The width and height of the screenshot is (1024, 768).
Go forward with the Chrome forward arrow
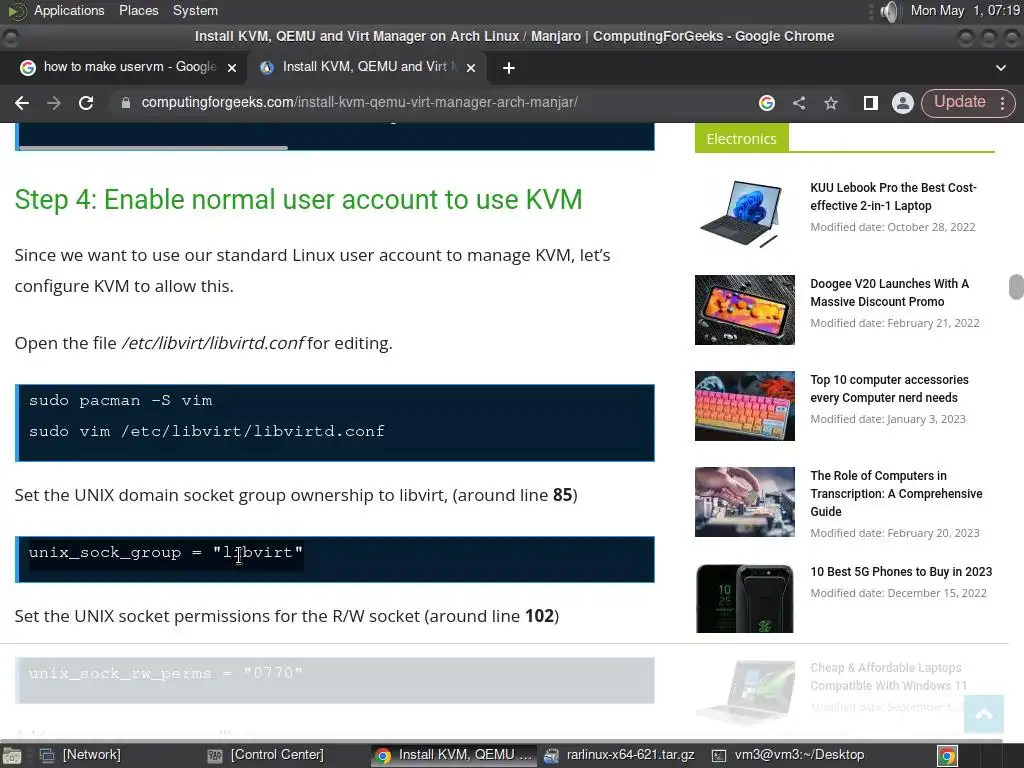[x=54, y=103]
